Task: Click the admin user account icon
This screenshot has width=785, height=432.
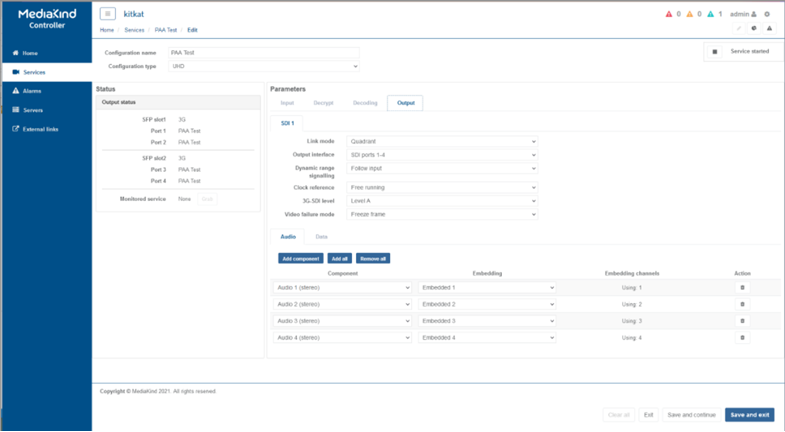Action: click(x=754, y=14)
